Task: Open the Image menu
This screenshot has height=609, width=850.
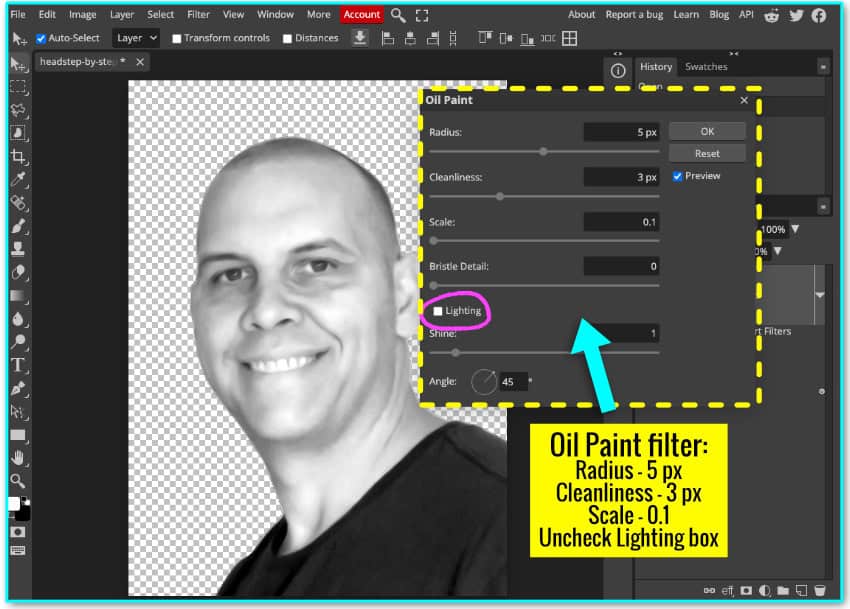Action: [x=82, y=15]
